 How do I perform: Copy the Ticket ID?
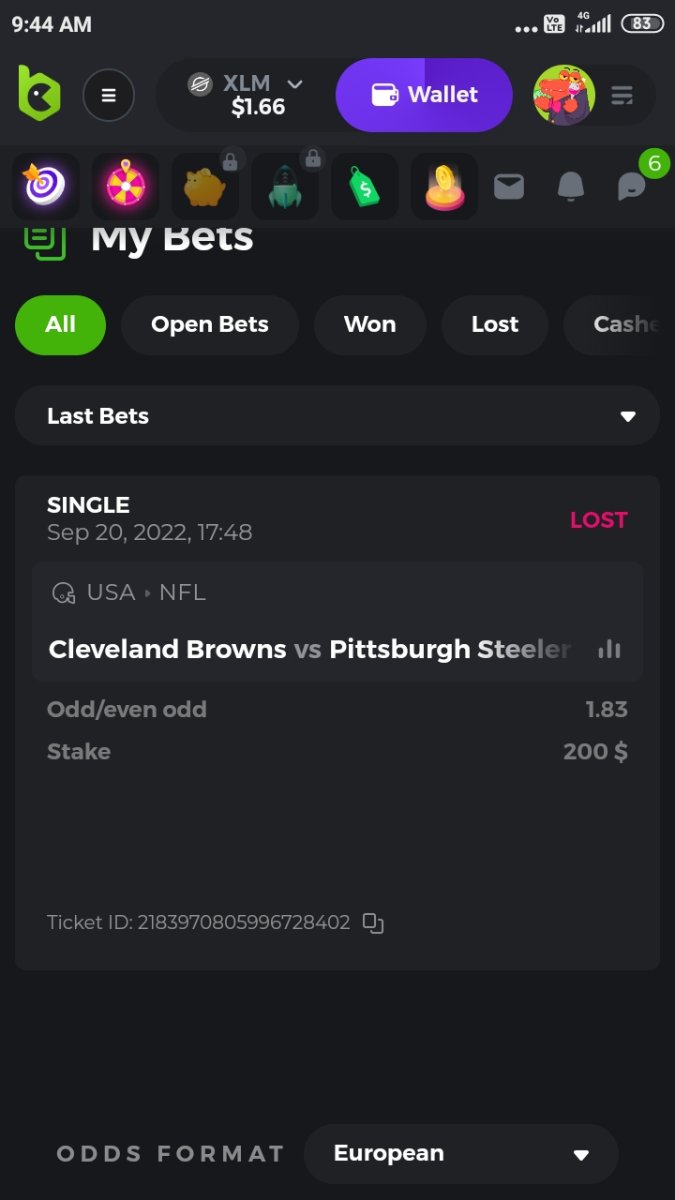tap(373, 923)
